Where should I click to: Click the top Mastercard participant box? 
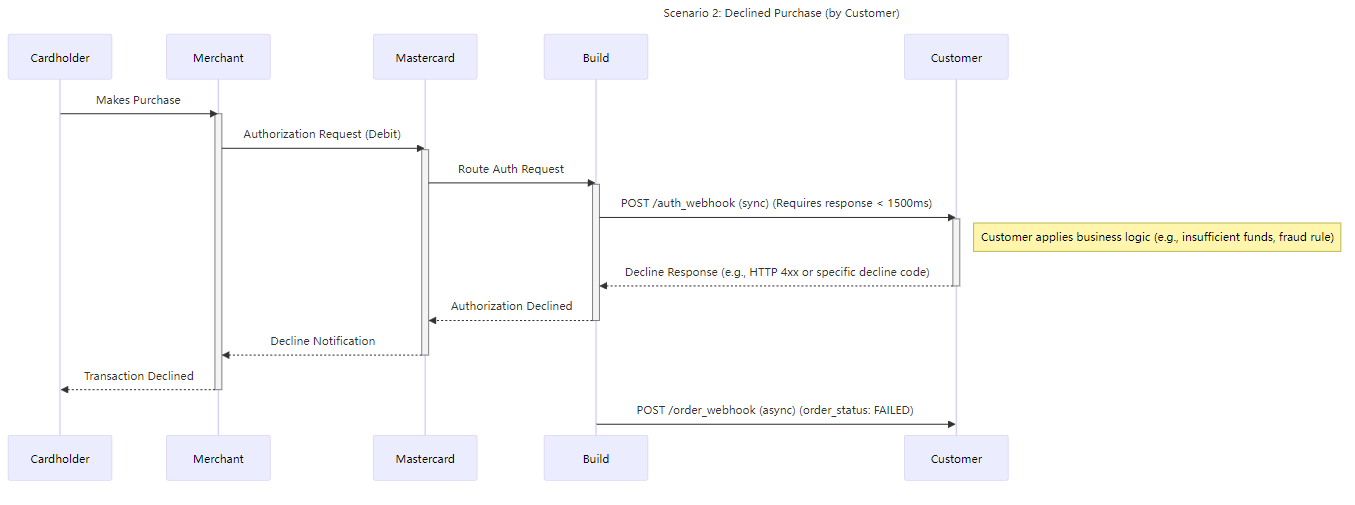[425, 58]
